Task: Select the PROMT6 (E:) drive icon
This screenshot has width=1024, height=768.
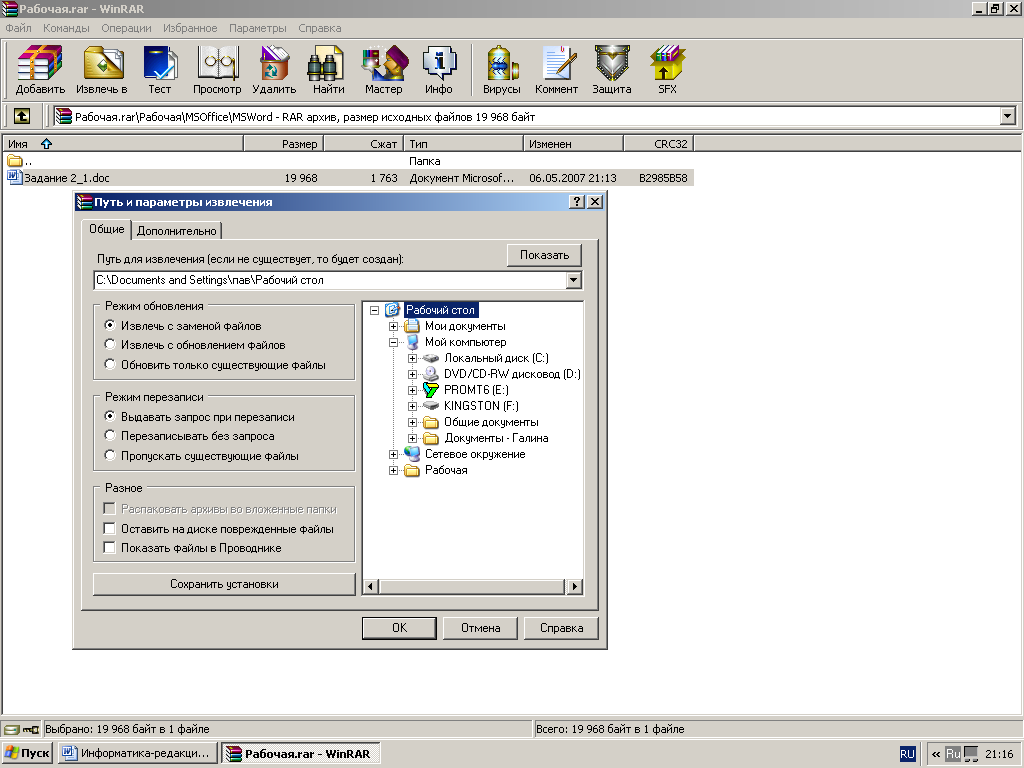Action: point(431,390)
